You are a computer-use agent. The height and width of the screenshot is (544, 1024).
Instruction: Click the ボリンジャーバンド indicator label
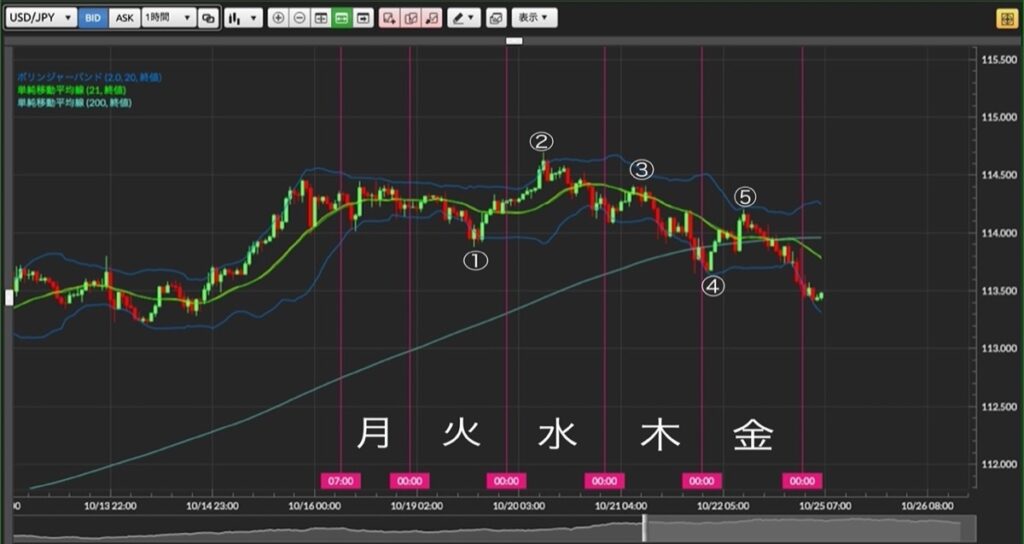click(89, 77)
